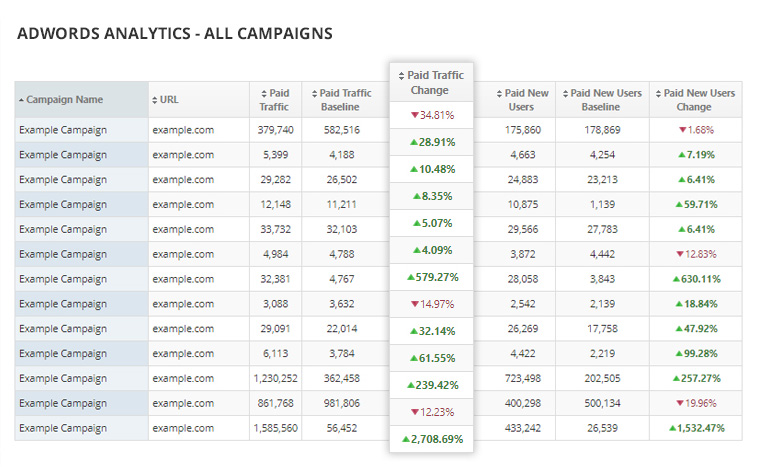Click the Paid Traffic column sort icon

[x=263, y=94]
